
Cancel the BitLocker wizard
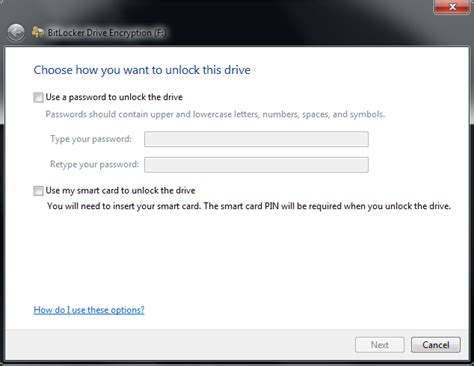pyautogui.click(x=436, y=345)
